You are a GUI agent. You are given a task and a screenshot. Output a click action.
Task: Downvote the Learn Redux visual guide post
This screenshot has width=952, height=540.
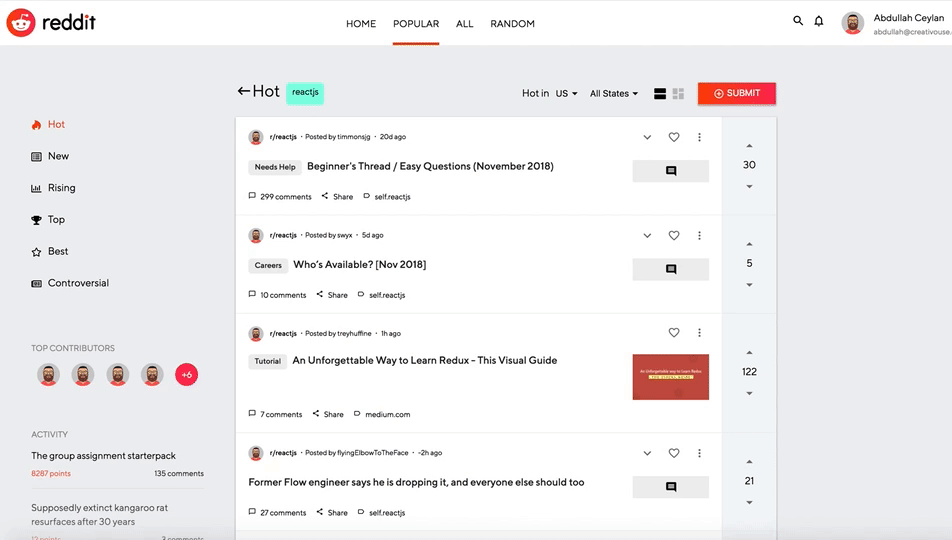pos(749,394)
